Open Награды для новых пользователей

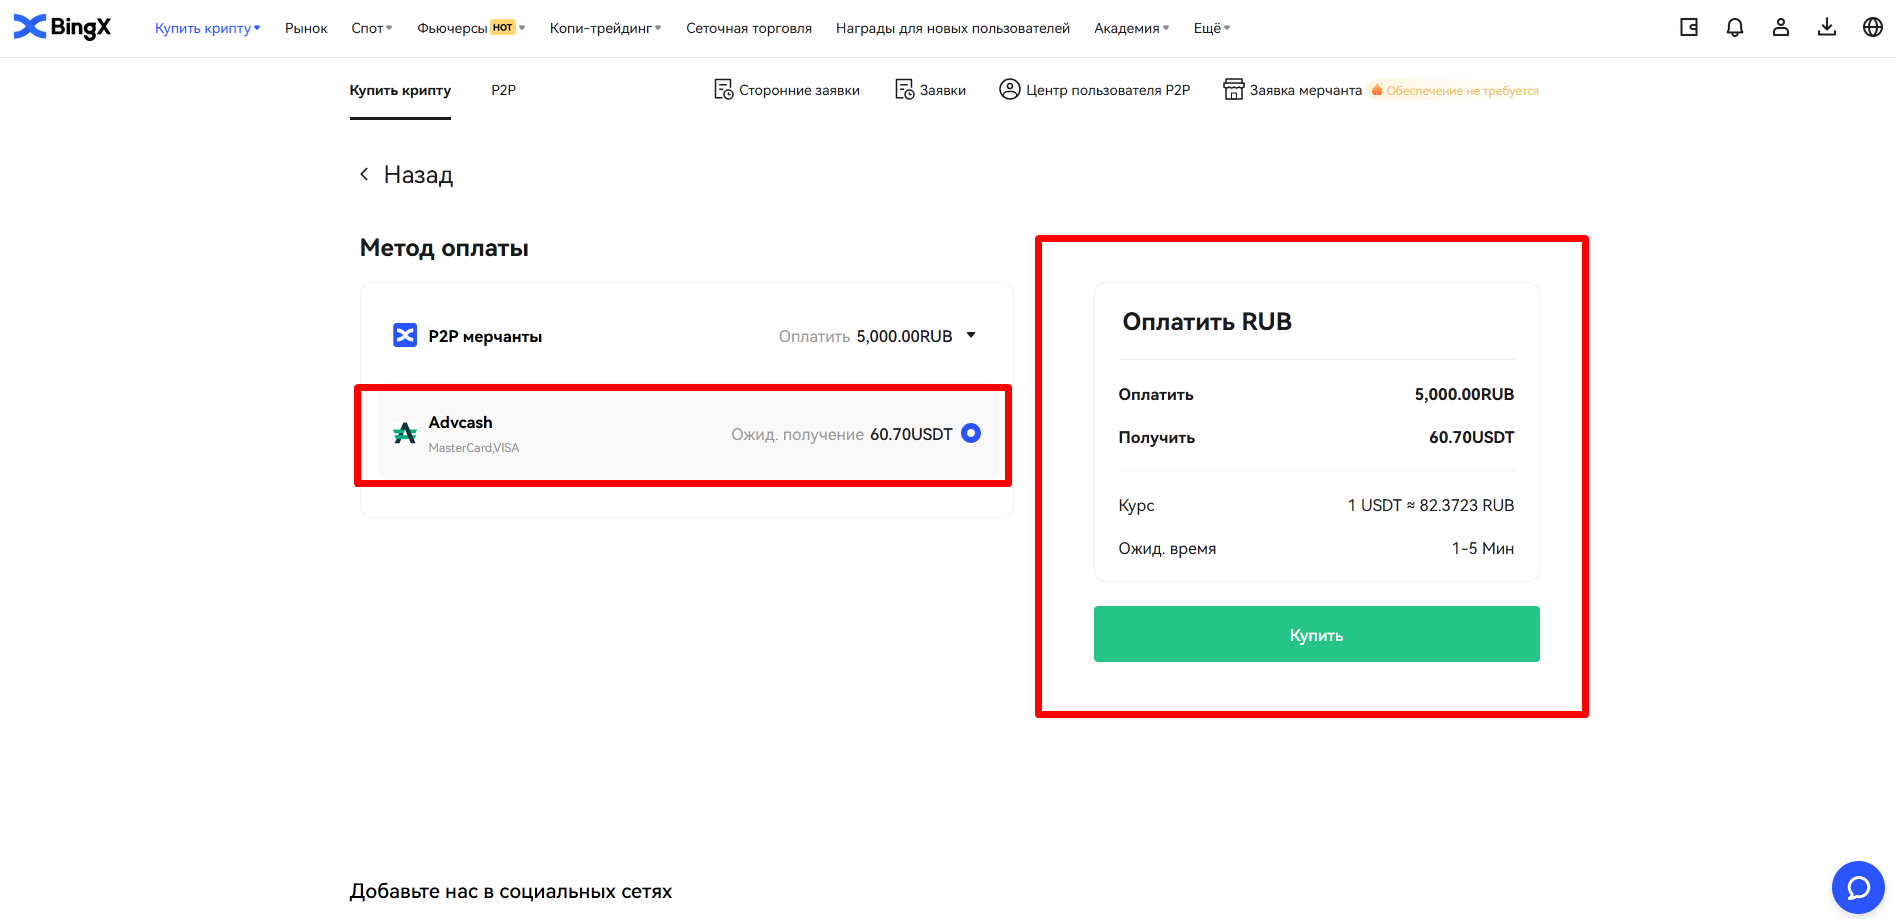(953, 28)
